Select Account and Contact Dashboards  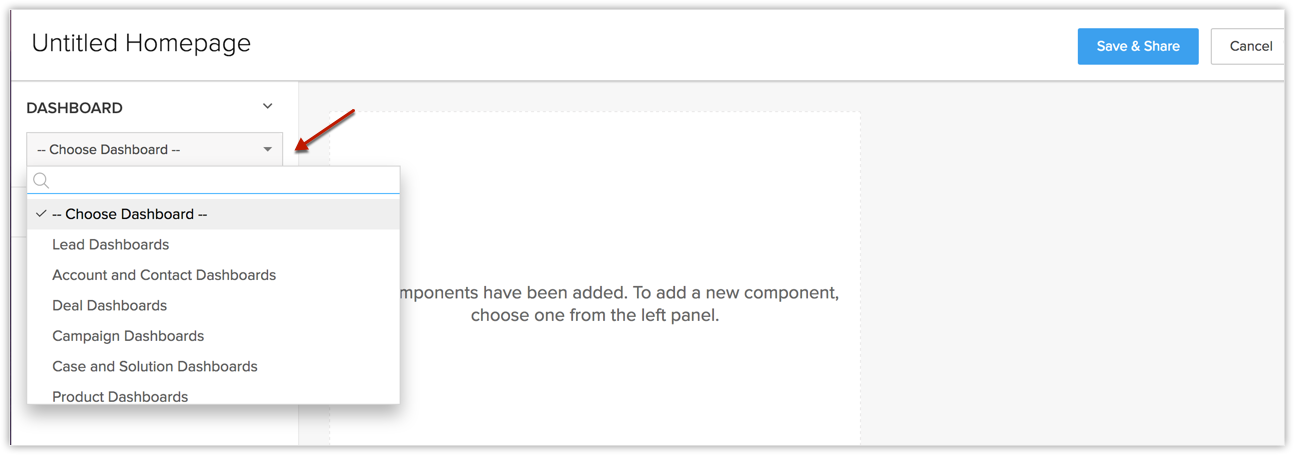[x=164, y=275]
